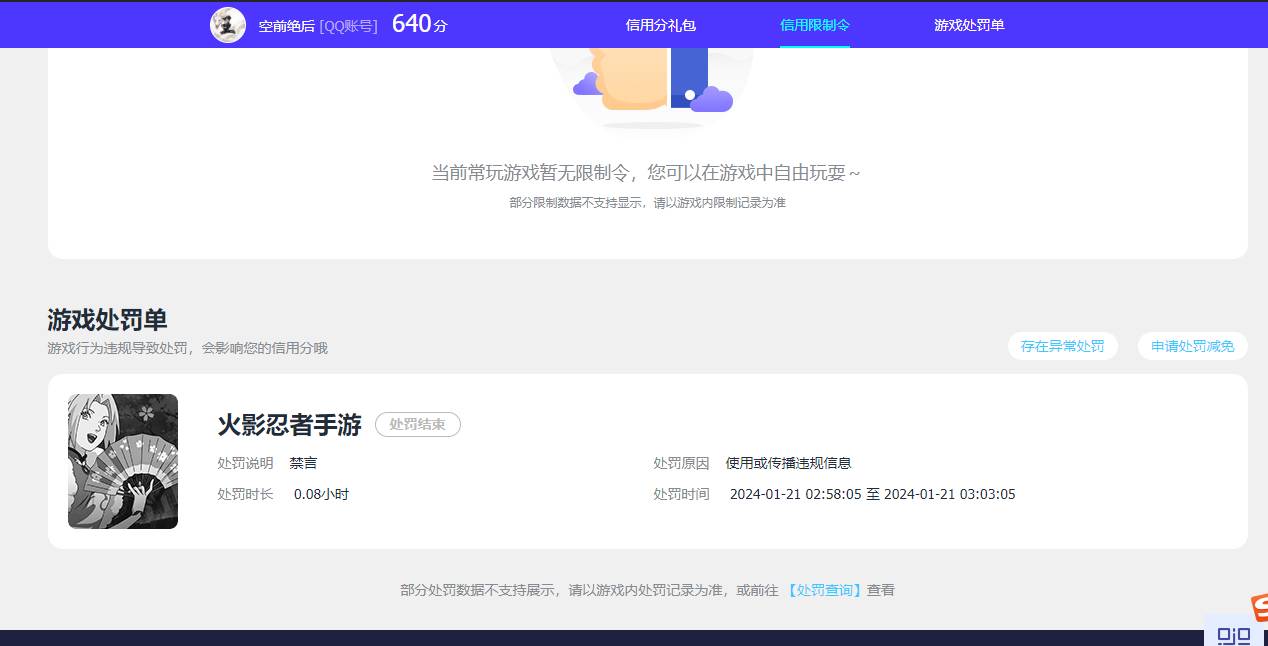The width and height of the screenshot is (1268, 646).
Task: Click the 申请处罚减免 button
Action: tap(1192, 345)
